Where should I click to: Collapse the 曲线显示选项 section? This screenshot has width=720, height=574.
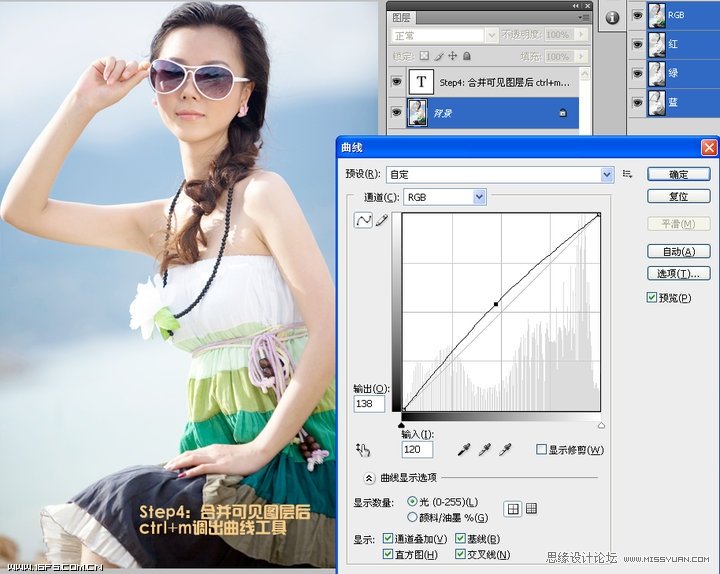point(369,478)
